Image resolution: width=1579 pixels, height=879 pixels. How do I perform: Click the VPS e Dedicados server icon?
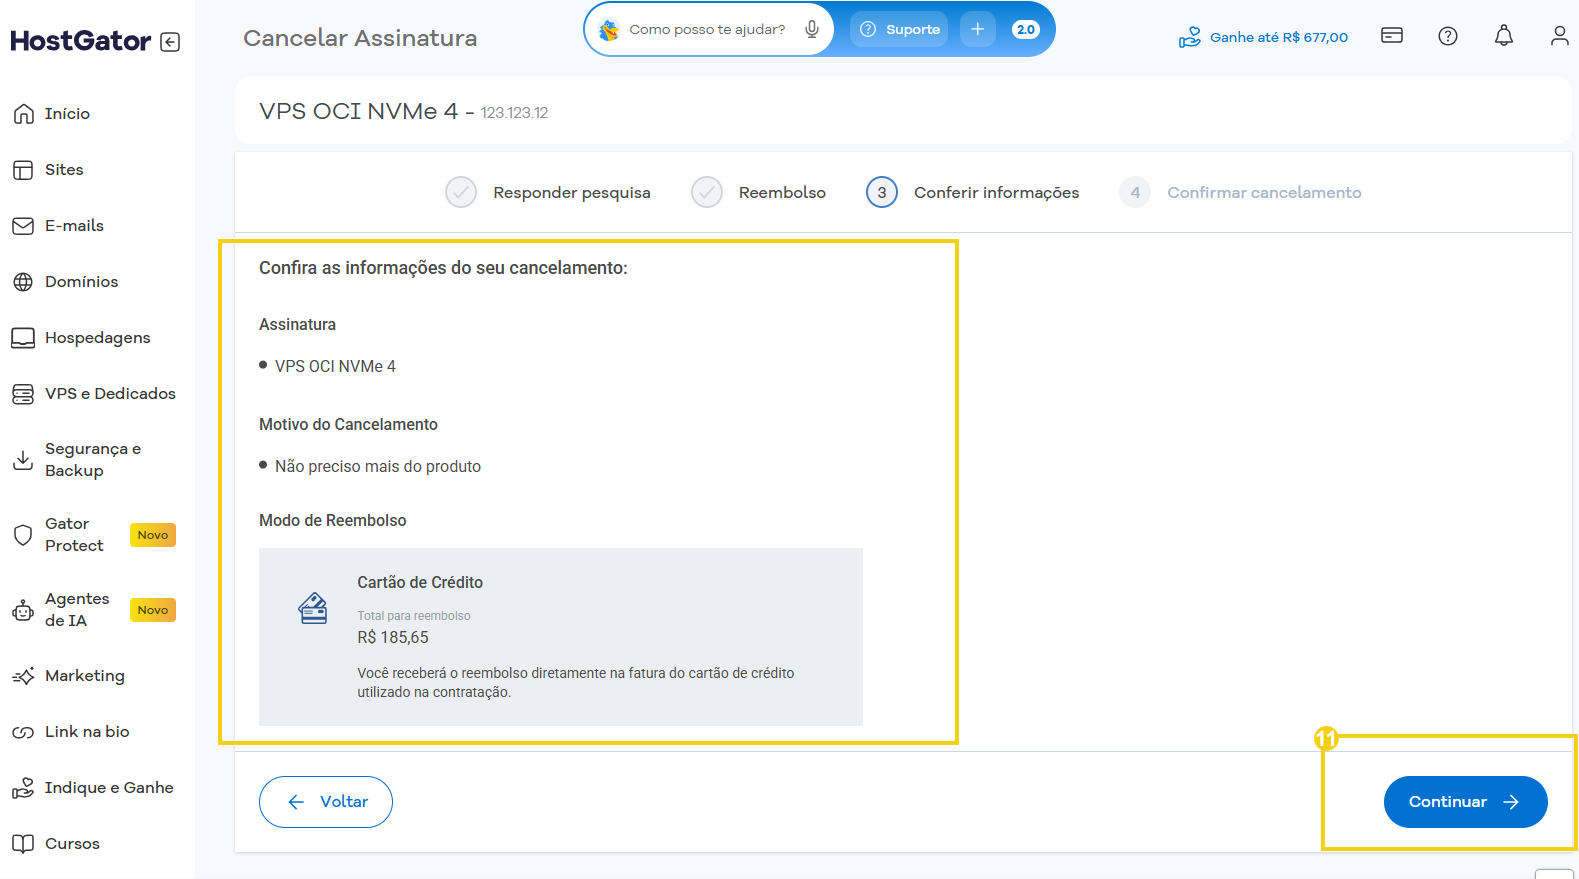23,394
